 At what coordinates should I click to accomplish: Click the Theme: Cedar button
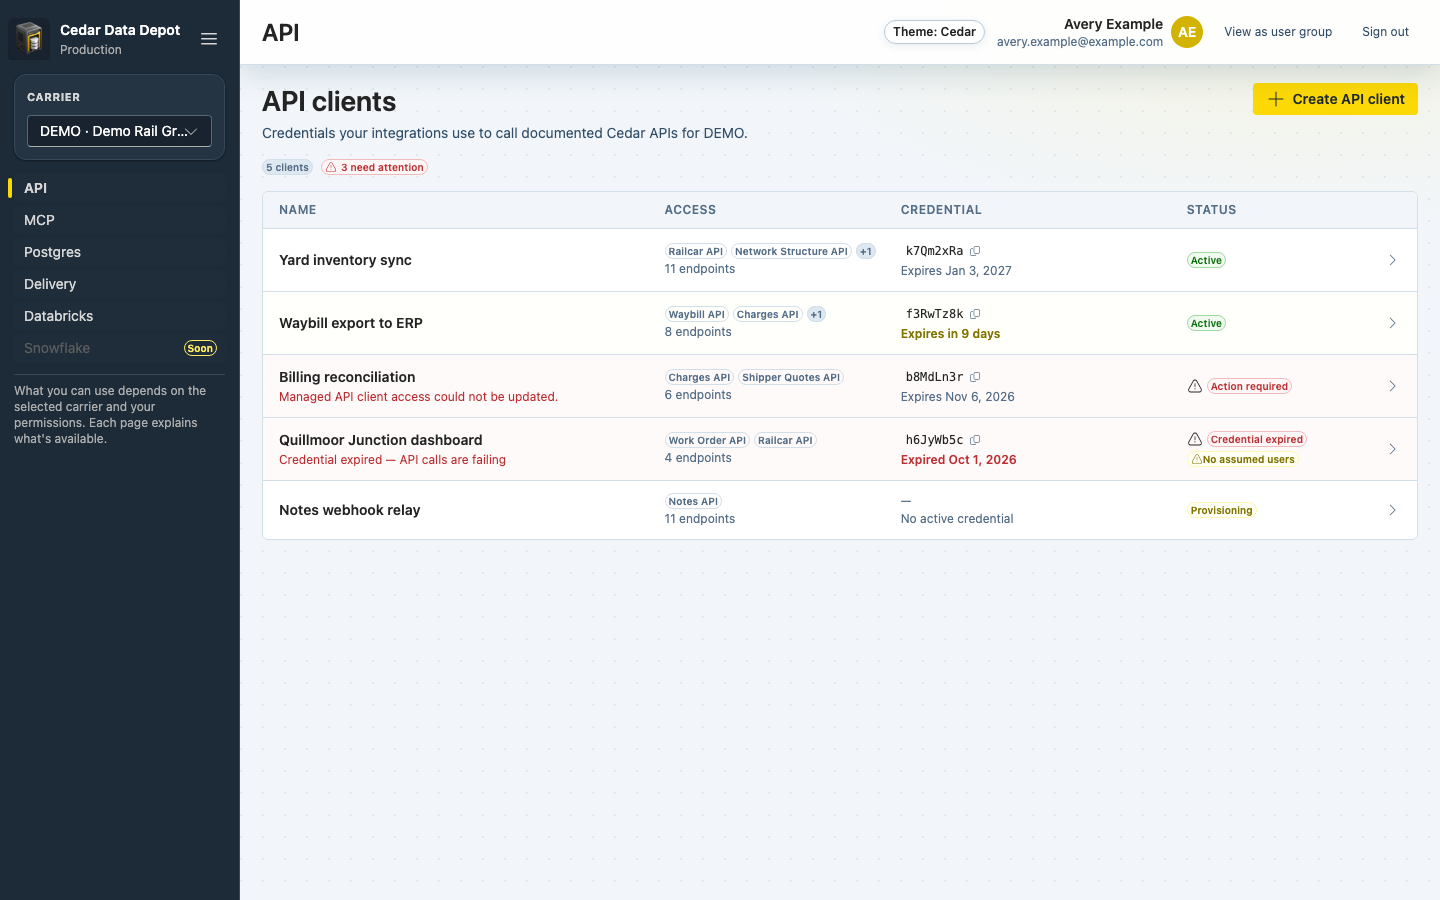[x=934, y=32]
